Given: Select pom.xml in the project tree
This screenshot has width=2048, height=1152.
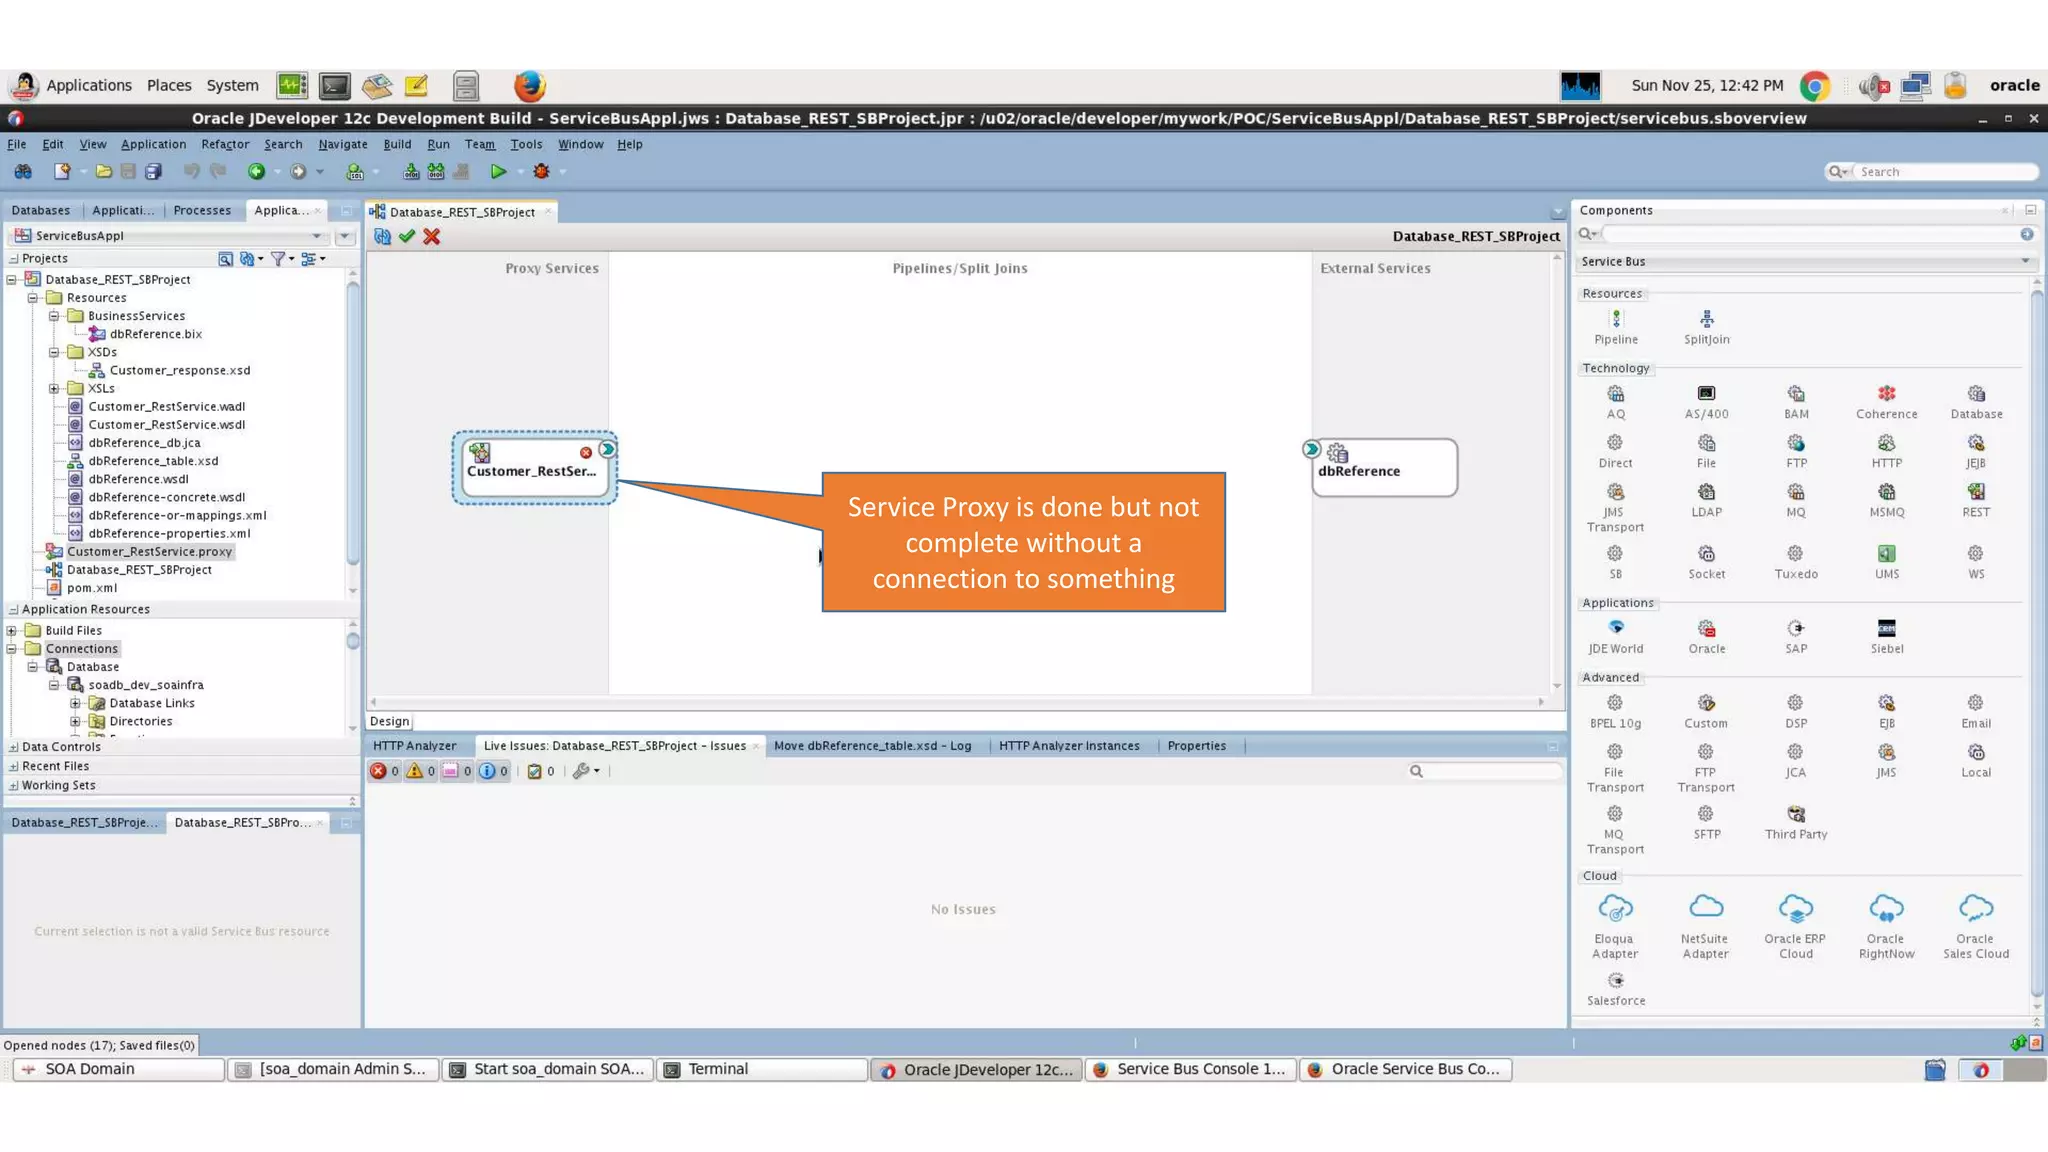Looking at the screenshot, I should (x=92, y=589).
